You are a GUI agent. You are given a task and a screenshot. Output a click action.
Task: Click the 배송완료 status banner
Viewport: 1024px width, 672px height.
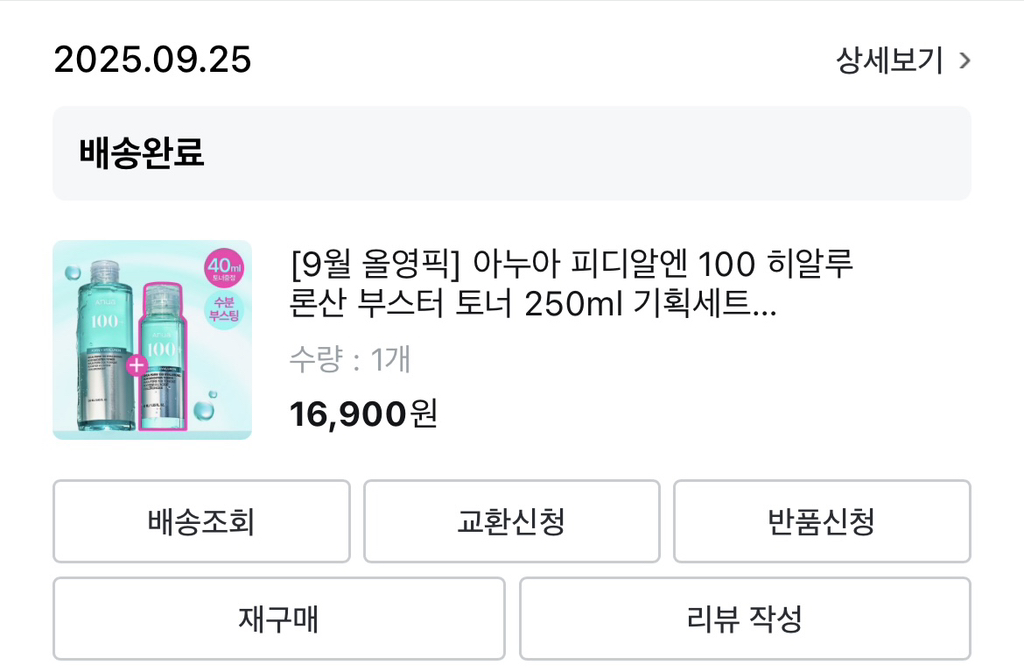point(511,153)
